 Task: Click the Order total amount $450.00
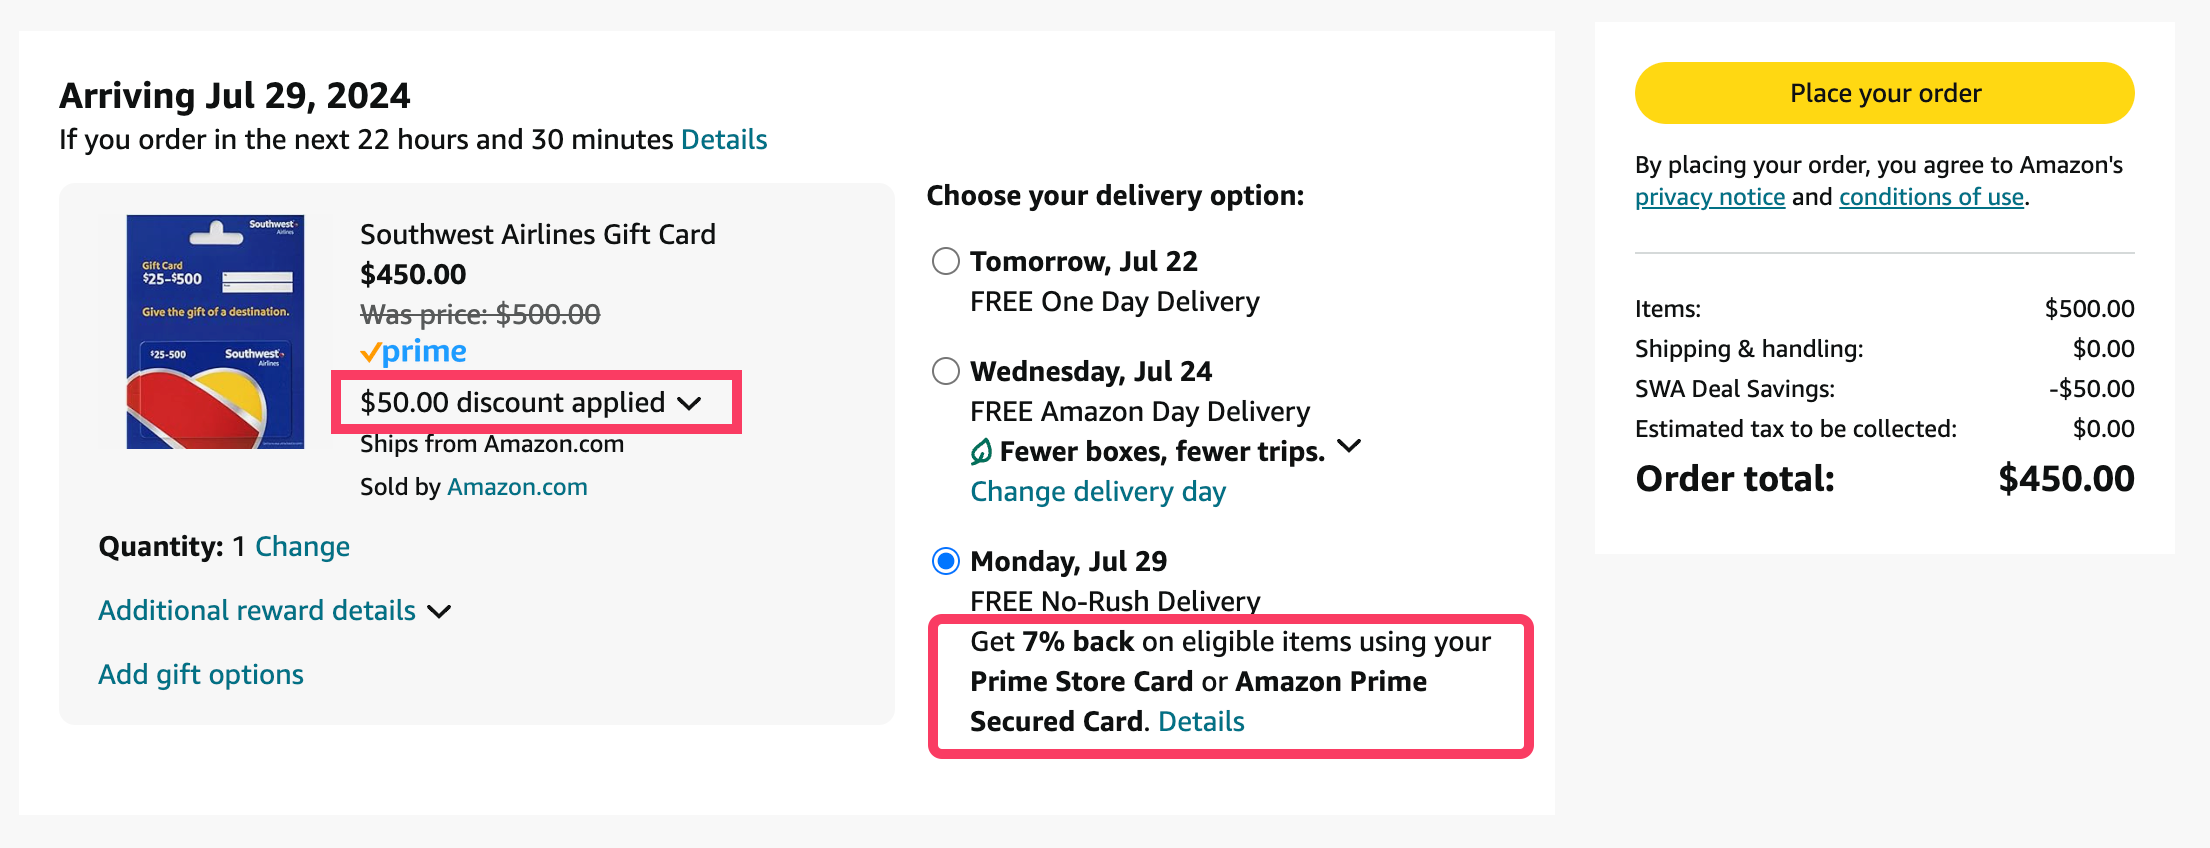pyautogui.click(x=2065, y=479)
